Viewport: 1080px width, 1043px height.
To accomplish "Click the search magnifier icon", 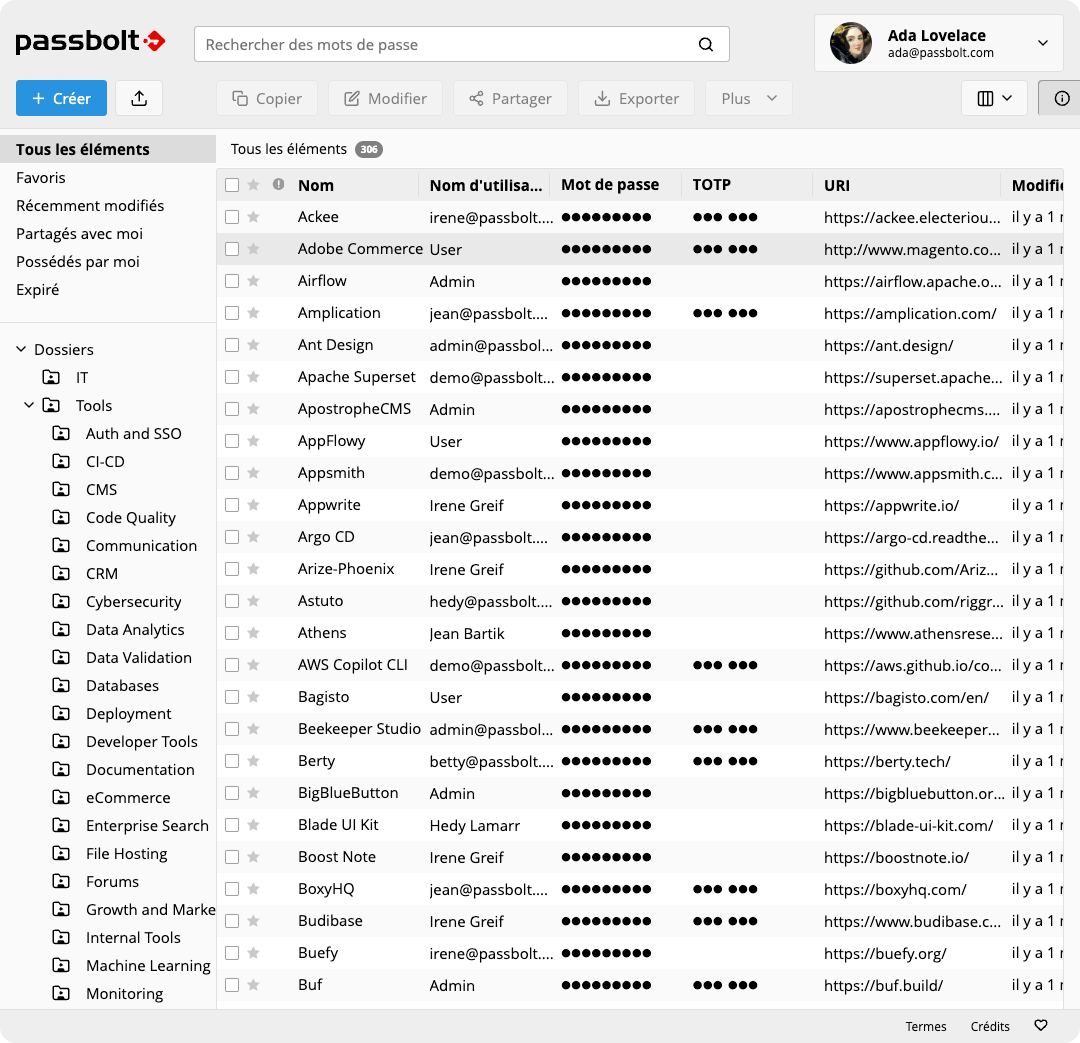I will point(705,45).
